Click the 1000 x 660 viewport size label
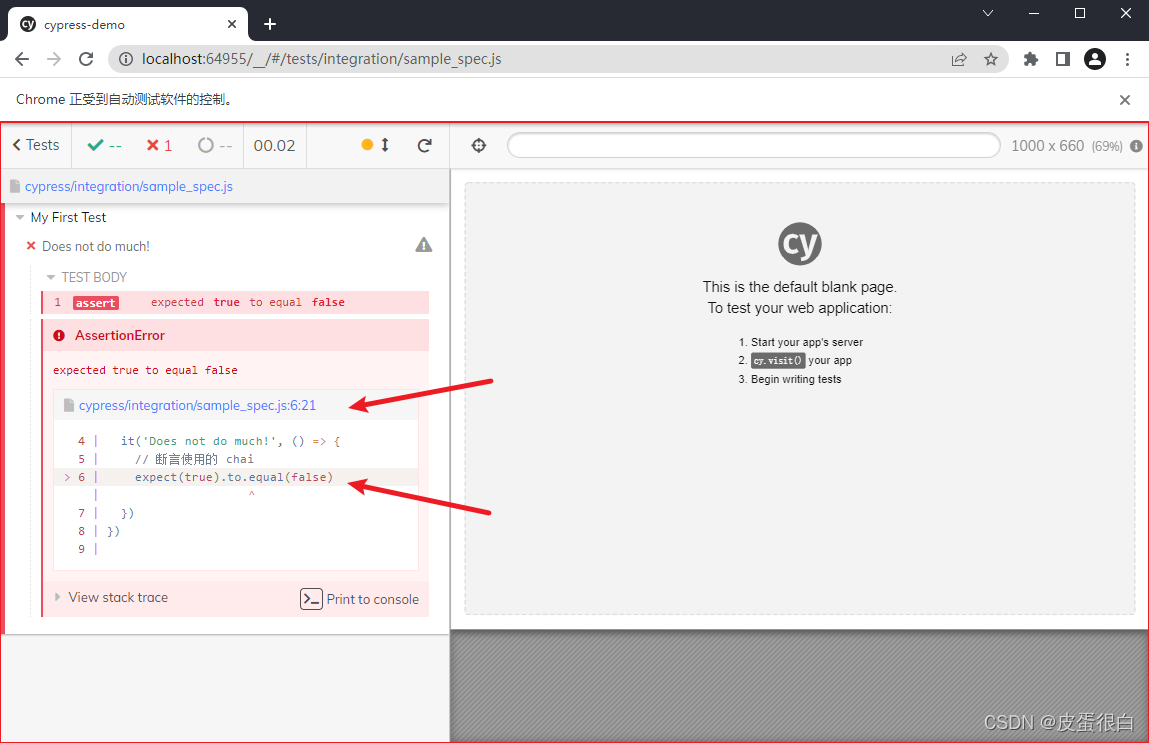 pyautogui.click(x=1047, y=146)
